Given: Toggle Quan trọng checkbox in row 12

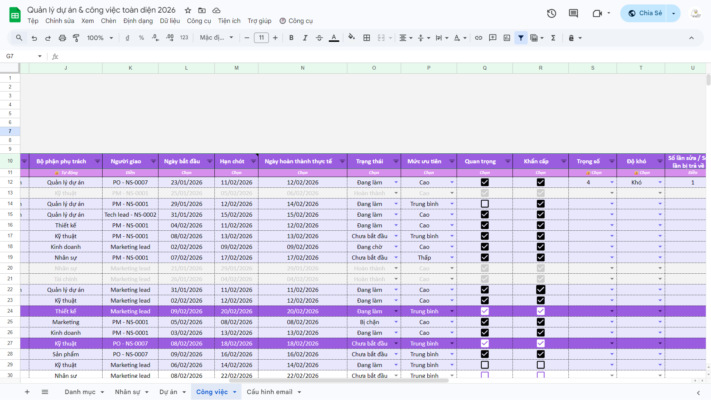Looking at the screenshot, I should pos(485,183).
